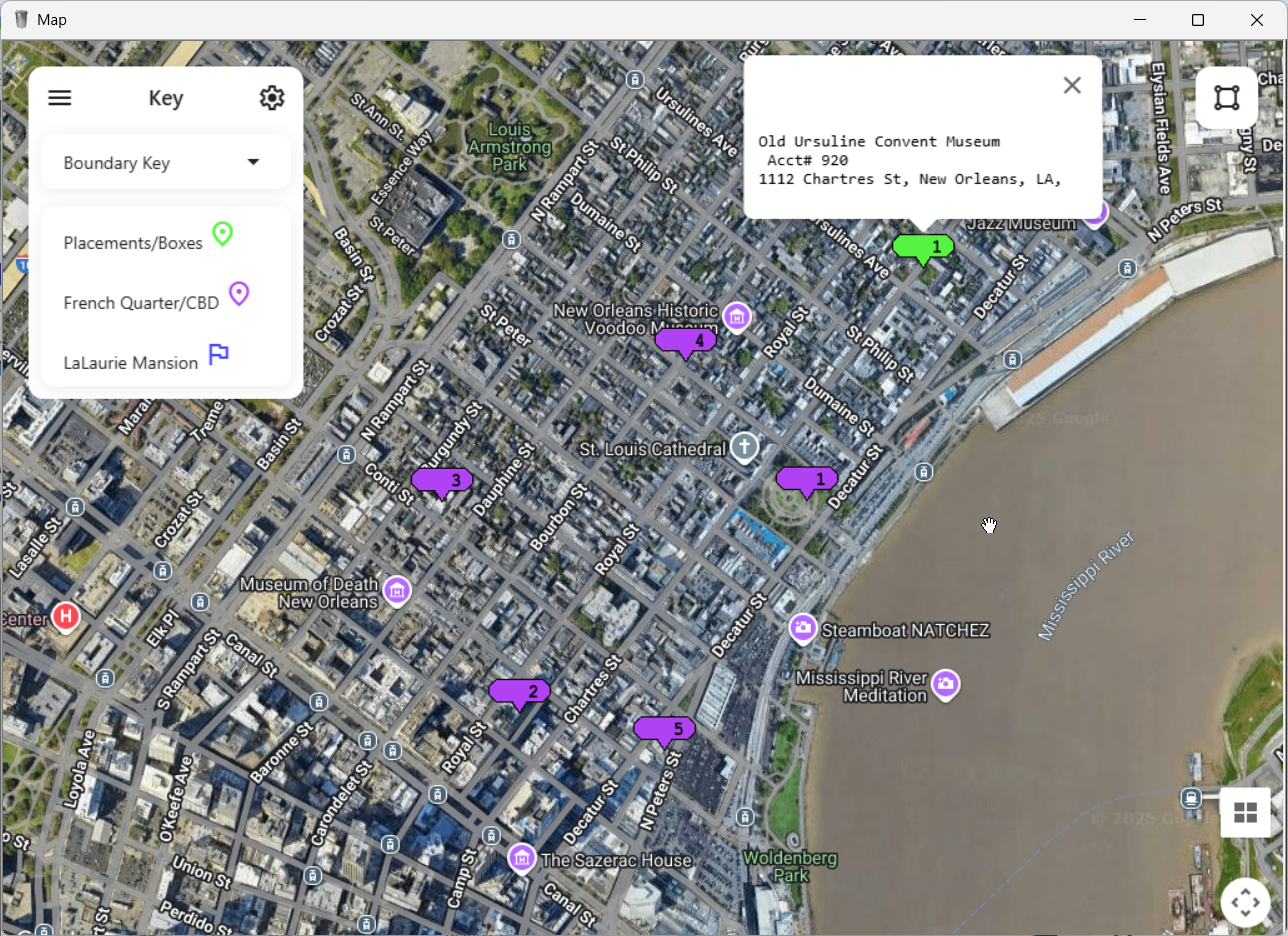The height and width of the screenshot is (936, 1288).
Task: Open the map layers grid icon
Action: 1245,813
